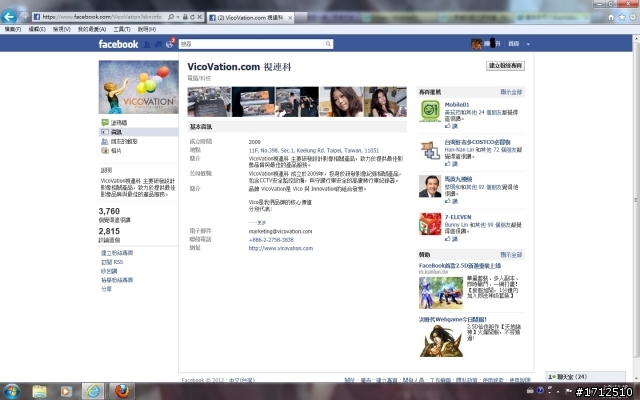
Task: Click the Keelung Rd. Taipei address link
Action: point(313,151)
